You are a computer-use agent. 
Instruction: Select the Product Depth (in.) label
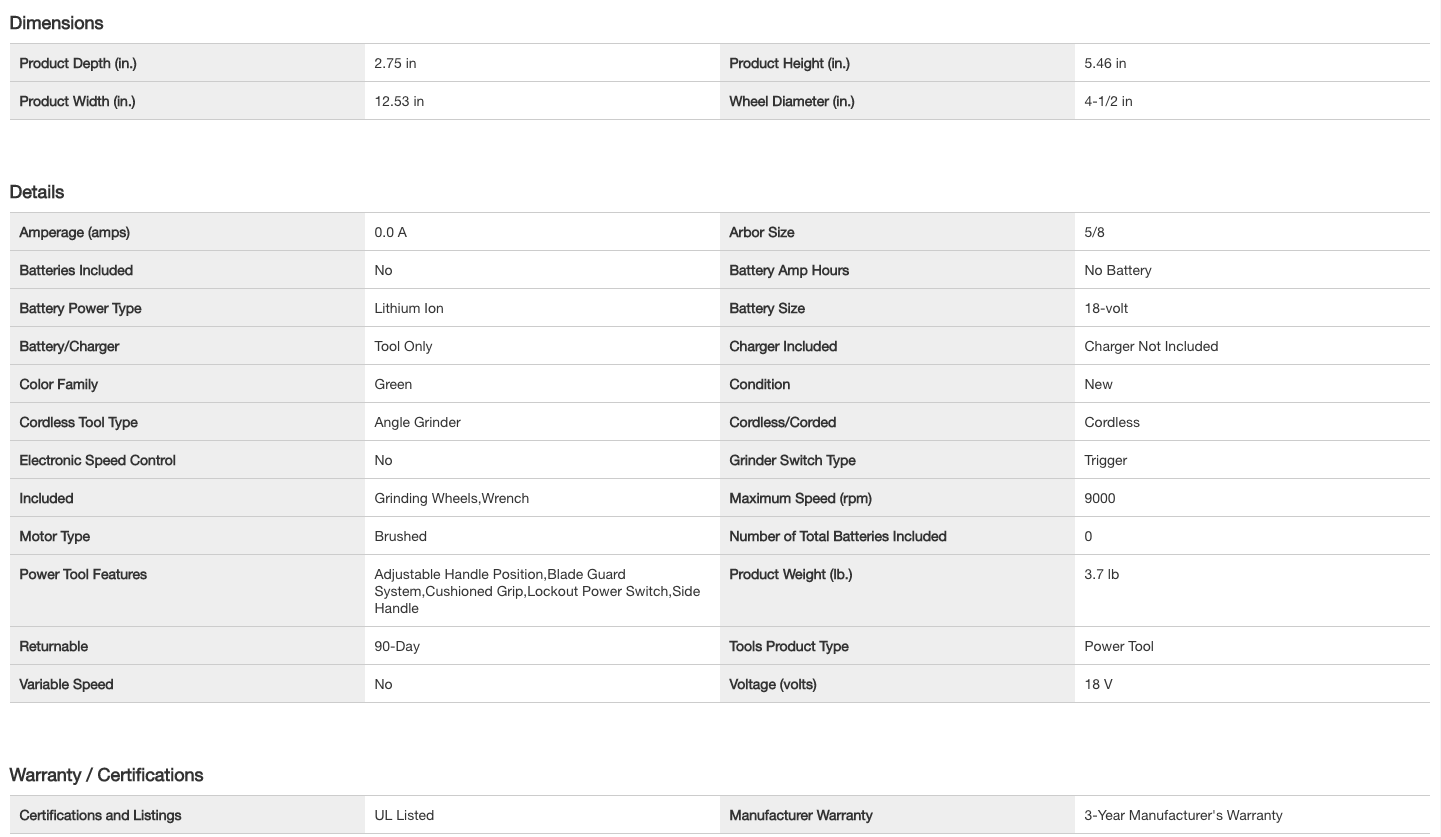tap(78, 63)
